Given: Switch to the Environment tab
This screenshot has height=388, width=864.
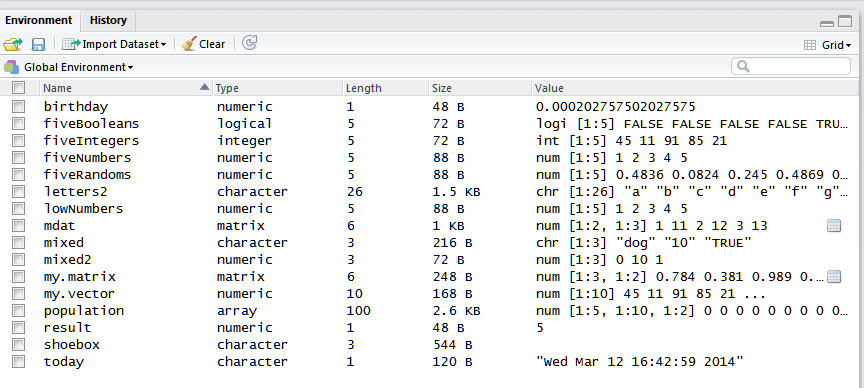Looking at the screenshot, I should pyautogui.click(x=39, y=20).
